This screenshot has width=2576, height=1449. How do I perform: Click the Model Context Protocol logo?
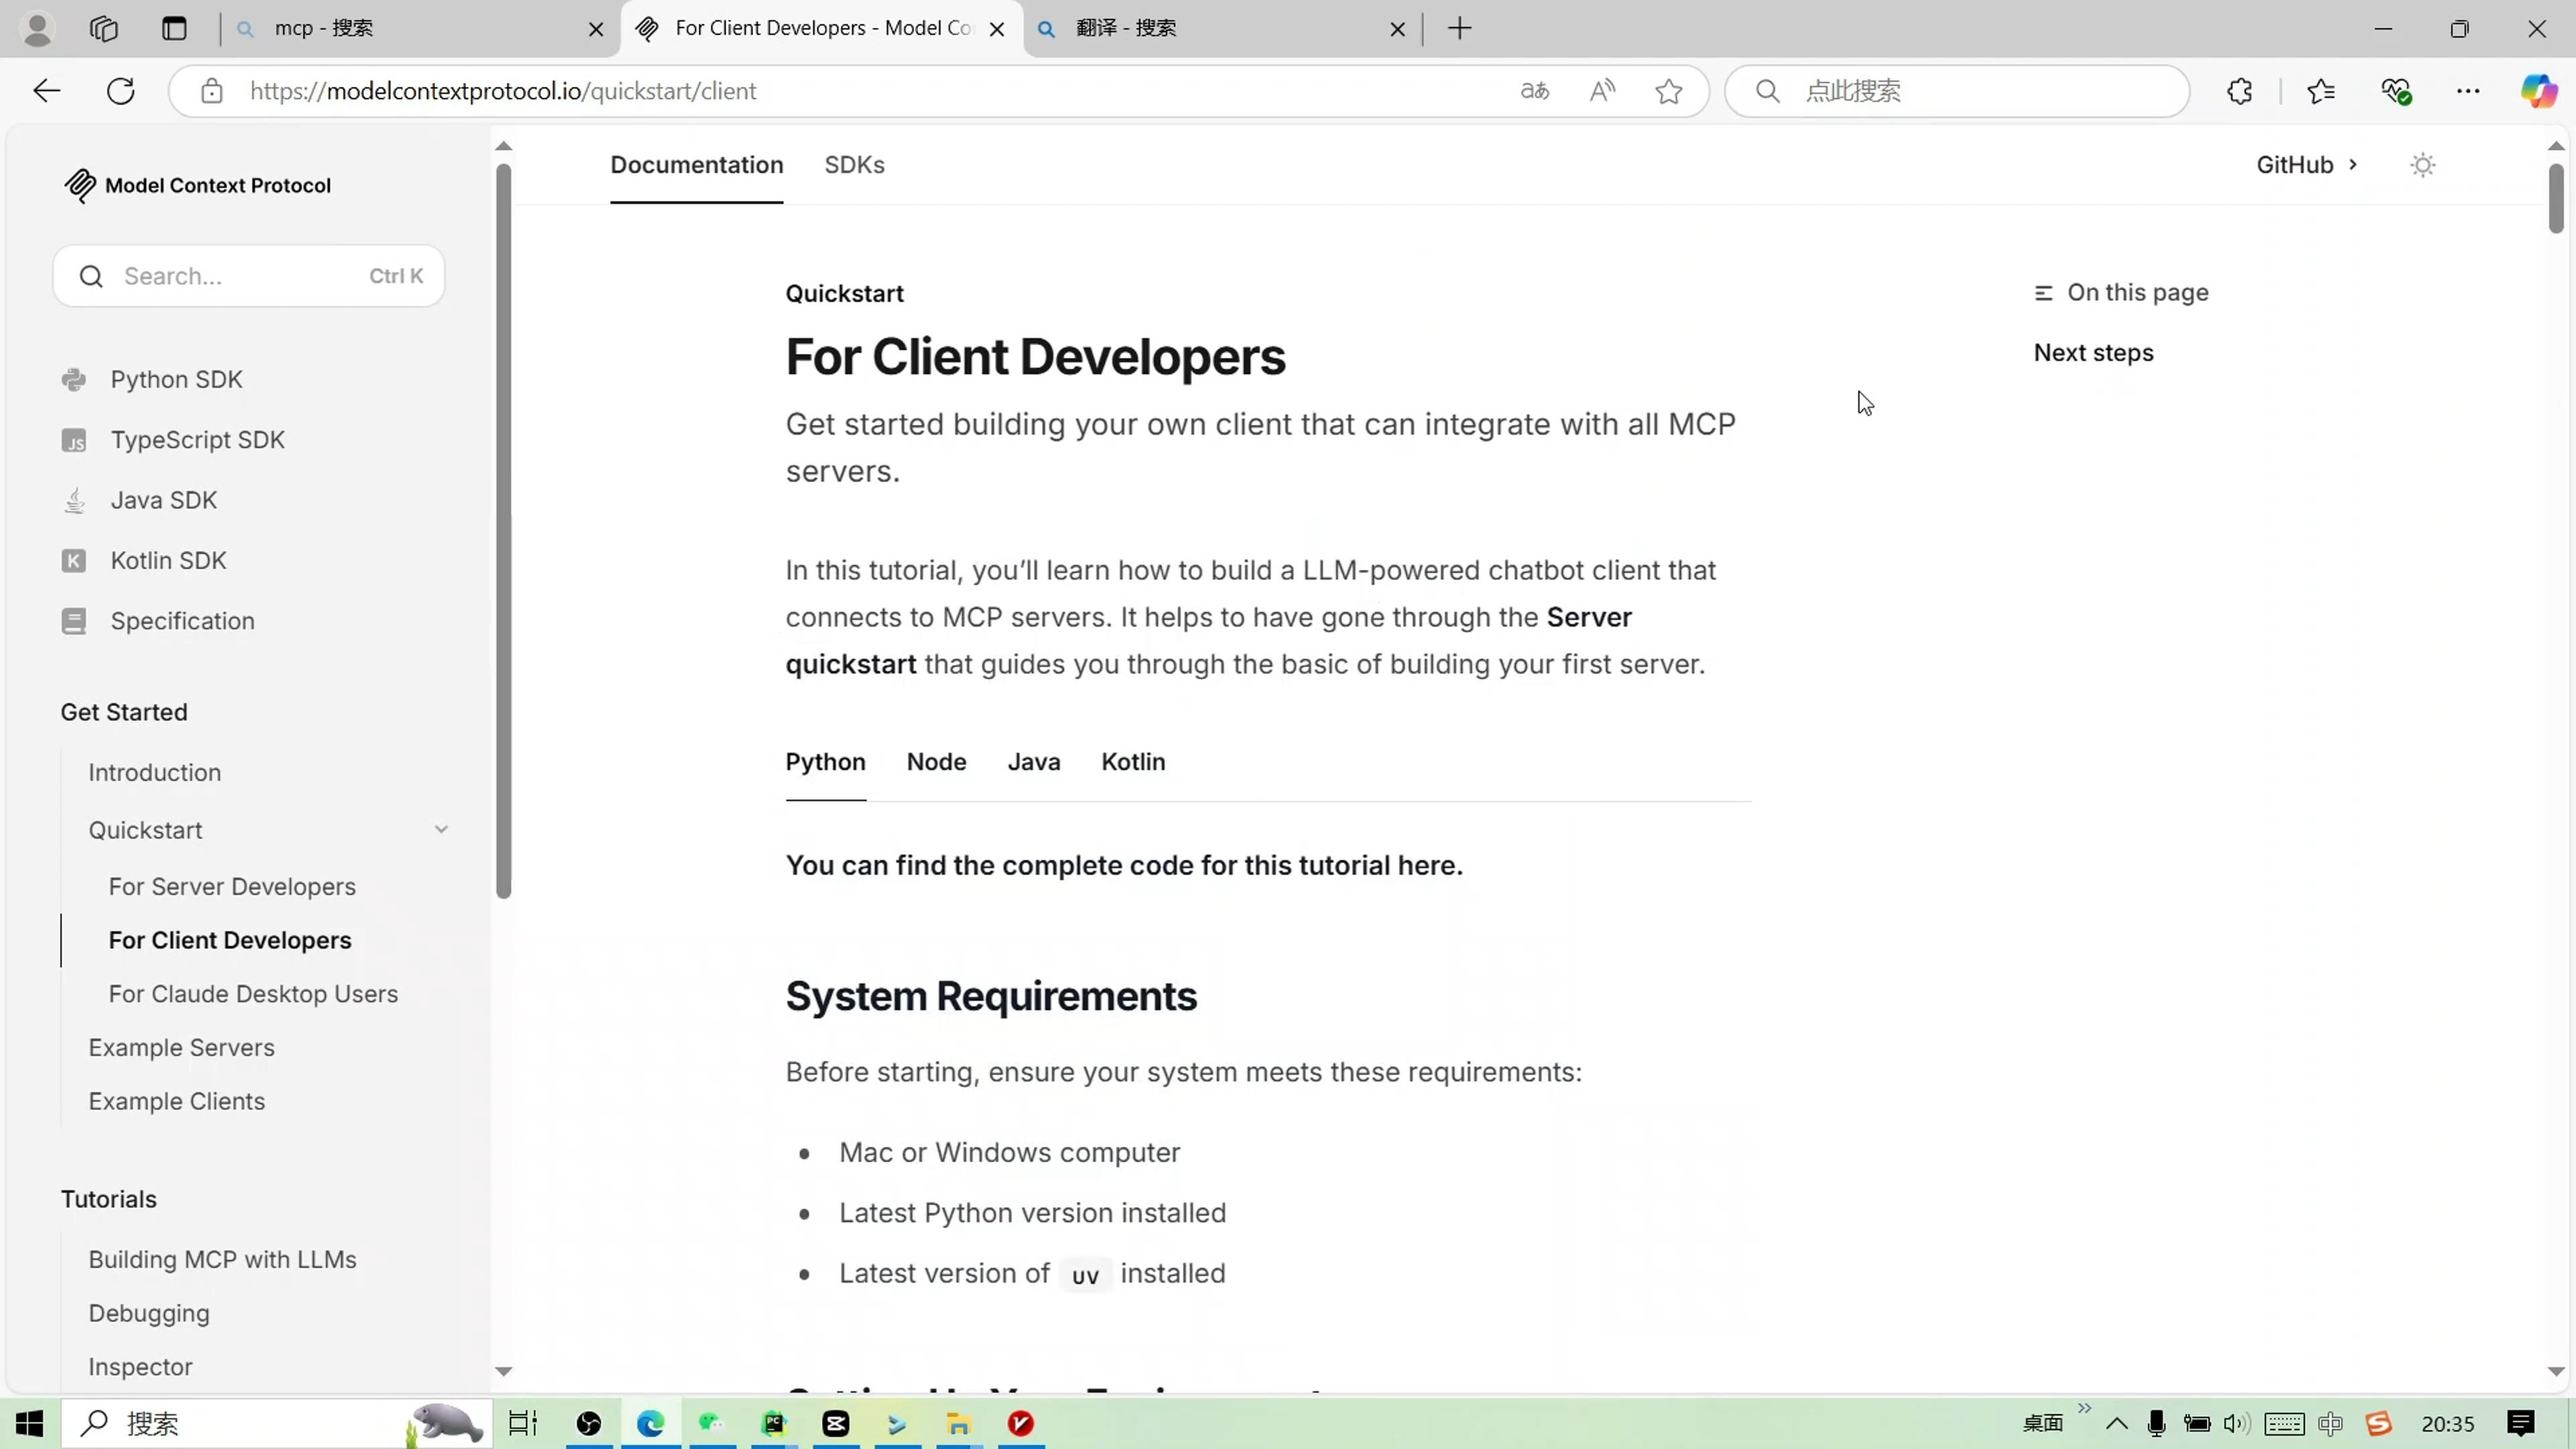click(x=197, y=185)
